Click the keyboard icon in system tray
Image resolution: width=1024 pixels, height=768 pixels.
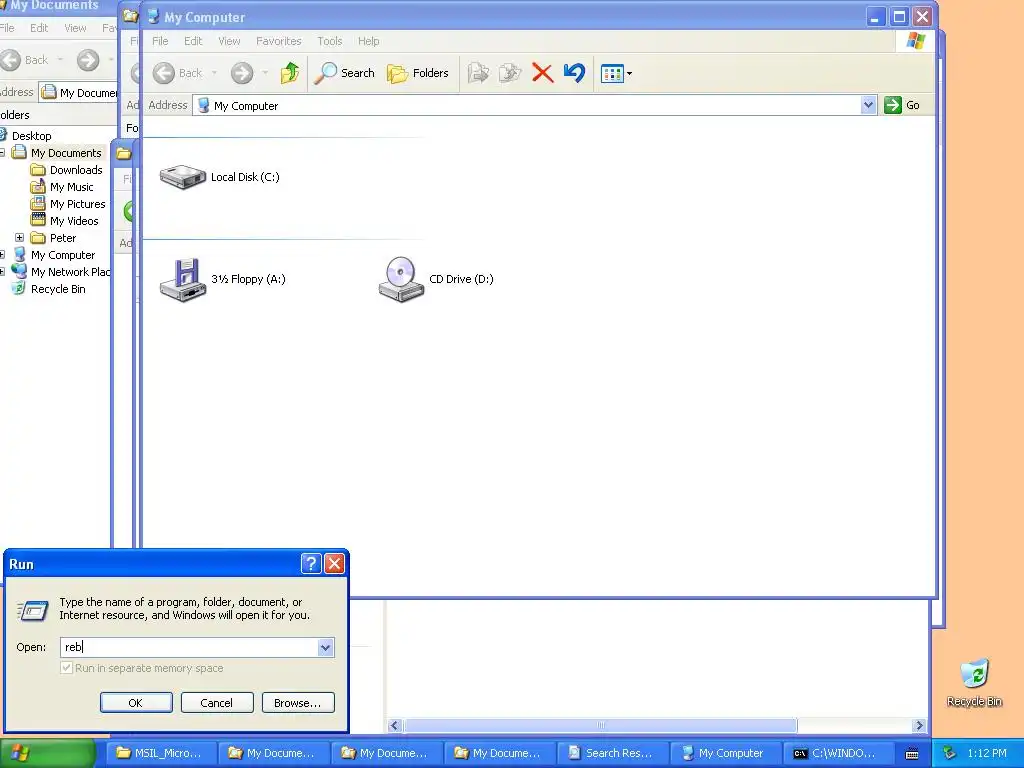tap(912, 754)
